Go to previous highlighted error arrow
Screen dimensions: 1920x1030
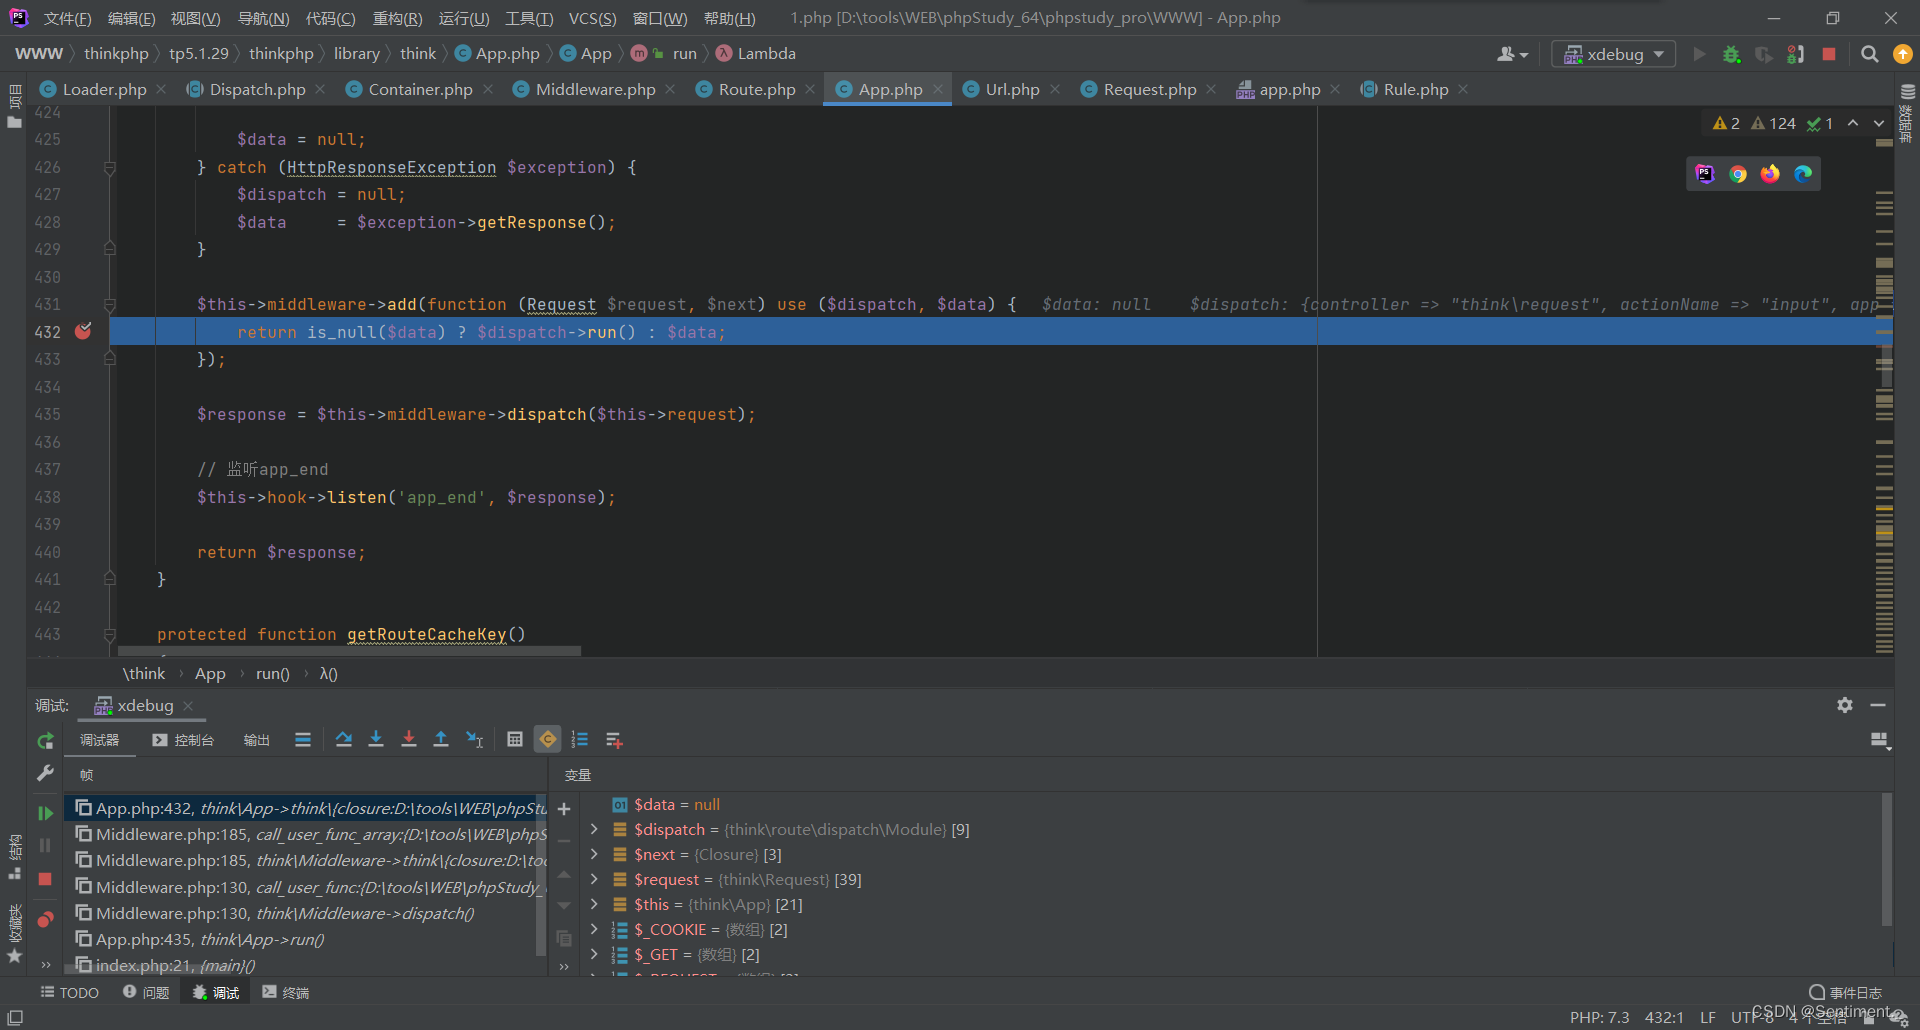click(x=1853, y=123)
